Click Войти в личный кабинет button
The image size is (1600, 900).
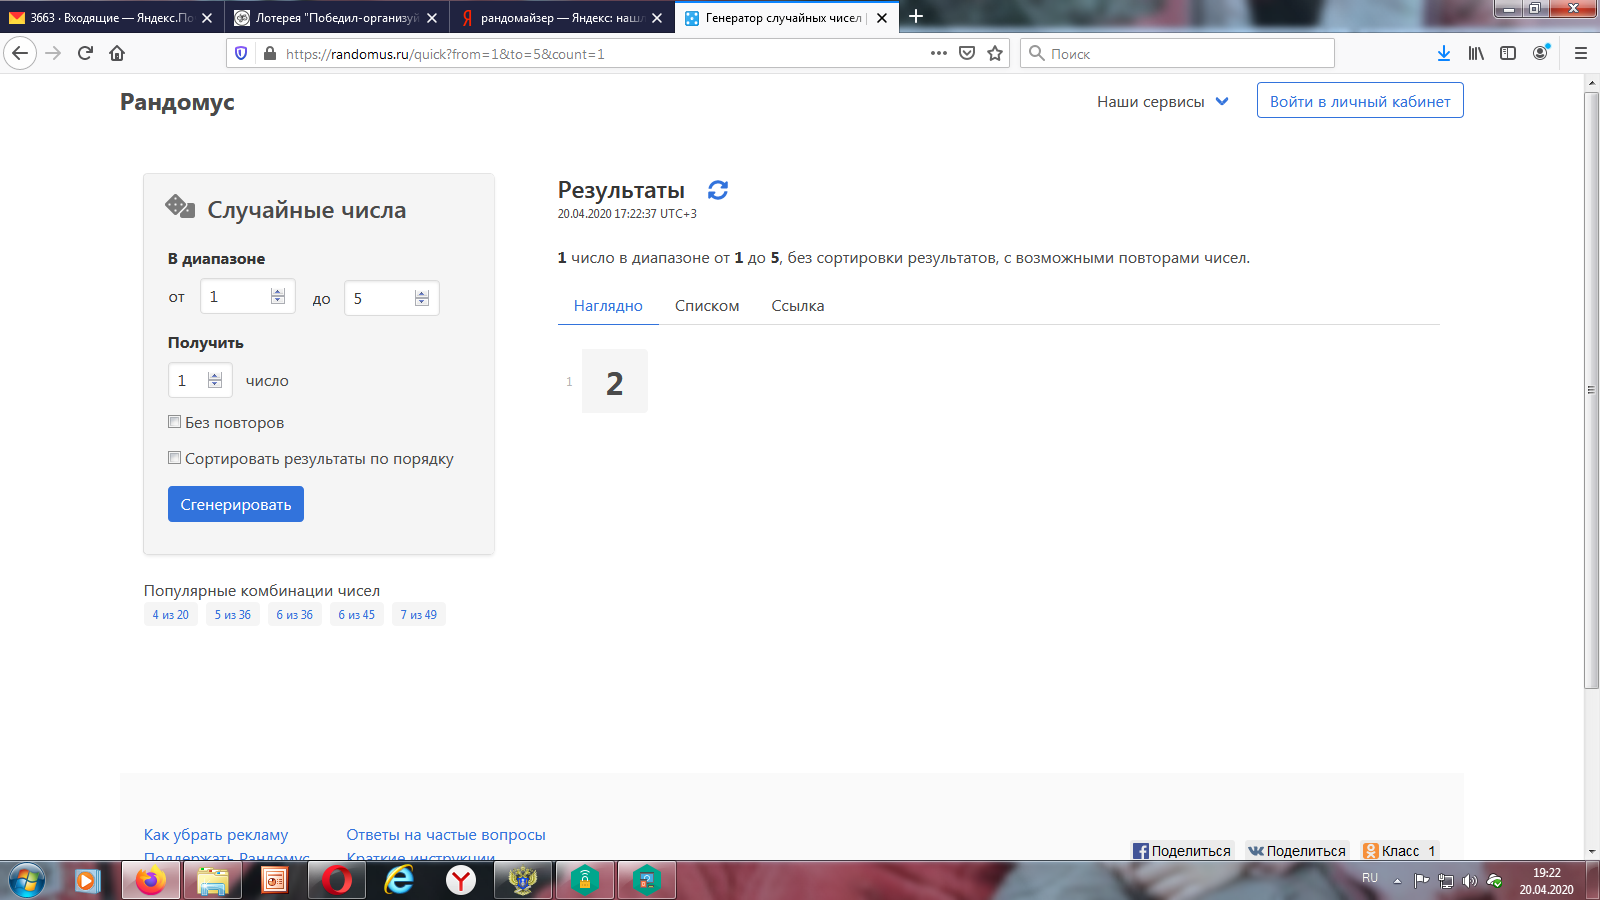(1360, 101)
